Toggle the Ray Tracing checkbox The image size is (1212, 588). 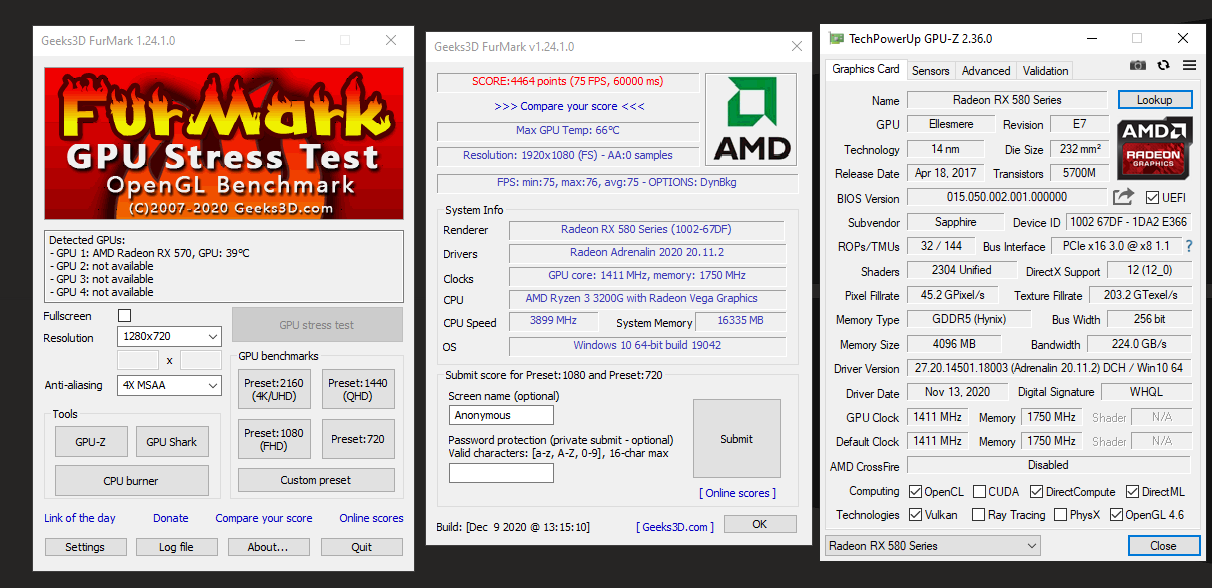[x=978, y=516]
